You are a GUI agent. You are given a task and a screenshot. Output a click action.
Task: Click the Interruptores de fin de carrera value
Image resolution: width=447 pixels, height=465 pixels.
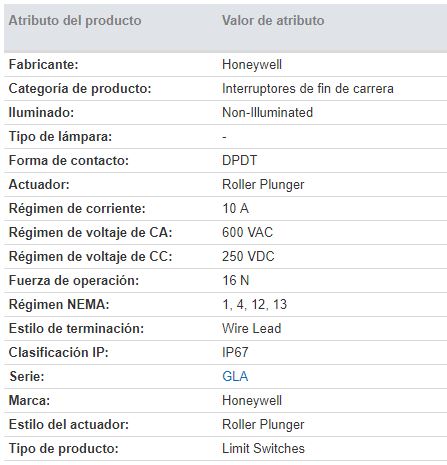tap(308, 89)
